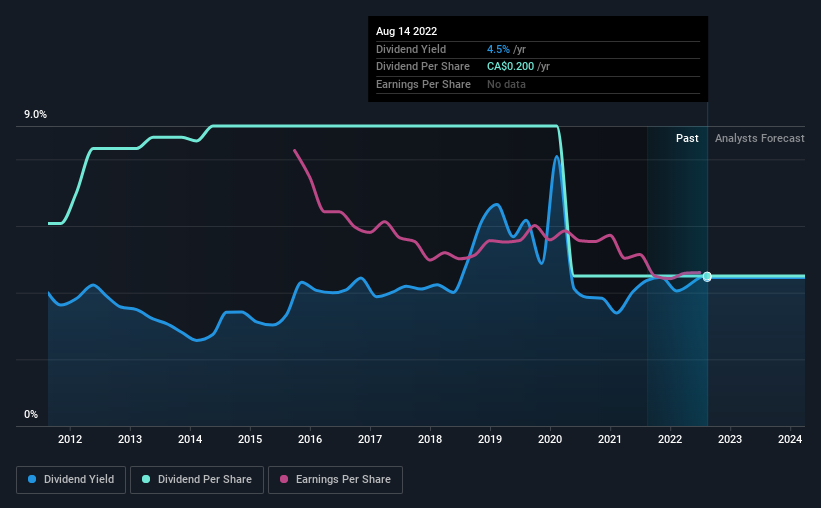Toggle the Dividend Yield legend button
The width and height of the screenshot is (821, 508).
pos(71,479)
